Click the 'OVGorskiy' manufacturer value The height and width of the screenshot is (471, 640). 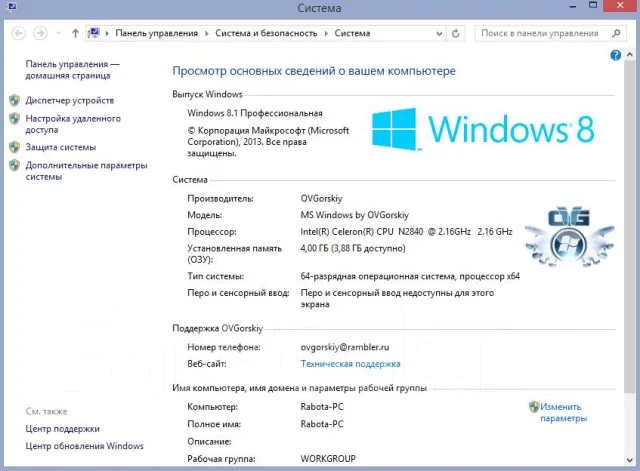click(321, 198)
